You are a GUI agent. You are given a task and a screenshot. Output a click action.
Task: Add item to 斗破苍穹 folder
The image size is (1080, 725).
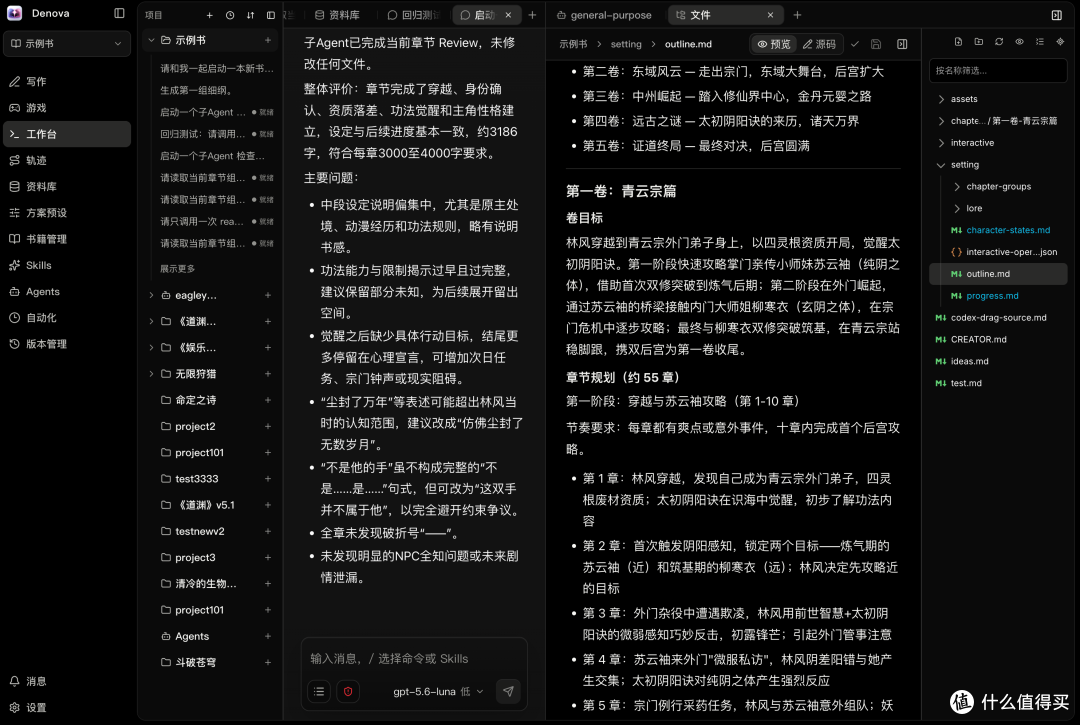[268, 662]
